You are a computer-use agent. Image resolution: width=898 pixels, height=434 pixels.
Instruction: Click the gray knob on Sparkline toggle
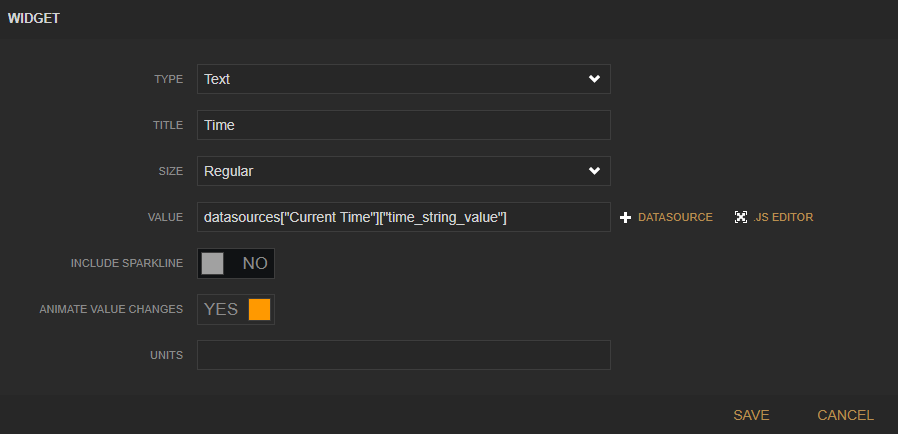pos(212,263)
